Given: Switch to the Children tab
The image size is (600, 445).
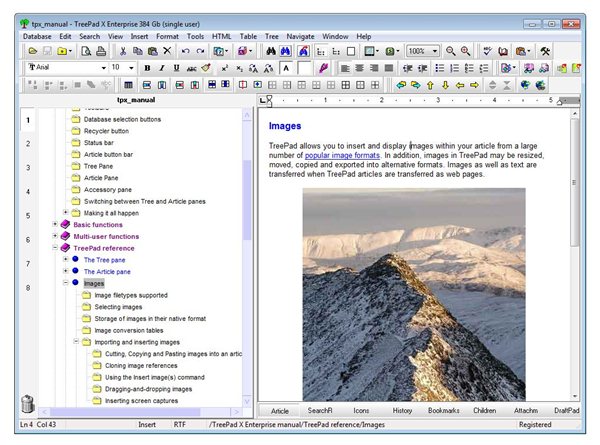Looking at the screenshot, I should point(484,411).
